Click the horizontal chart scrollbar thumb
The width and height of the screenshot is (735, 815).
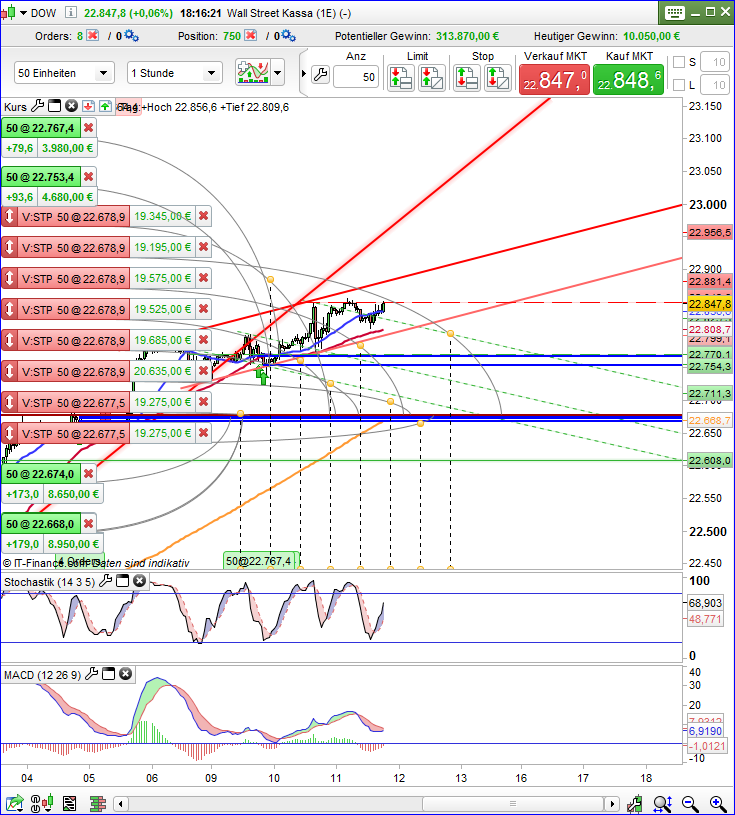click(x=513, y=804)
